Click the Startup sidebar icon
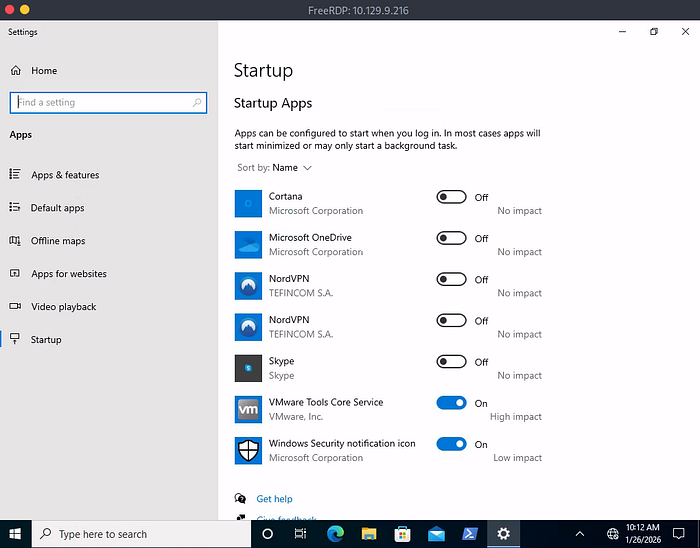This screenshot has height=548, width=700. coord(15,339)
